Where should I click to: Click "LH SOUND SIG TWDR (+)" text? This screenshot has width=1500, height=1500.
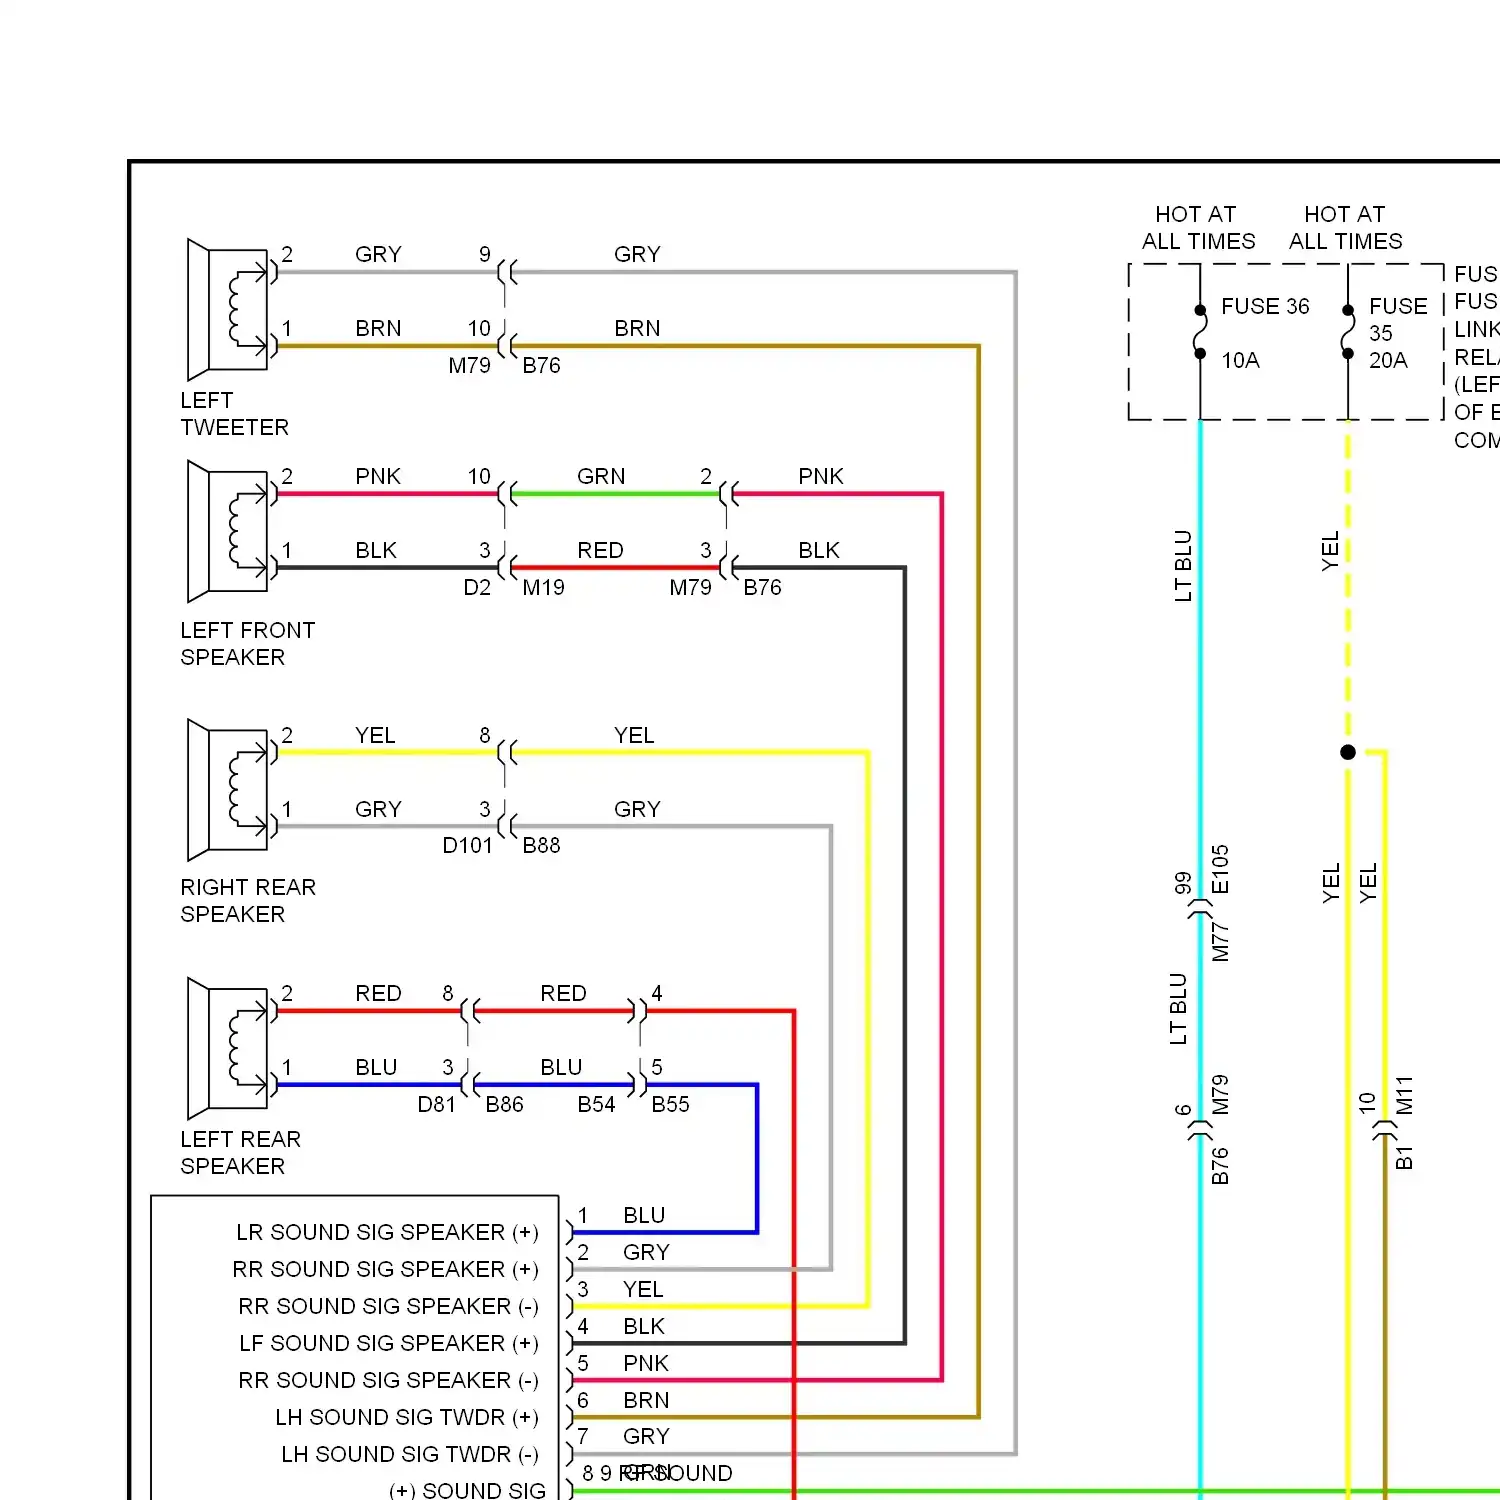coord(407,1418)
